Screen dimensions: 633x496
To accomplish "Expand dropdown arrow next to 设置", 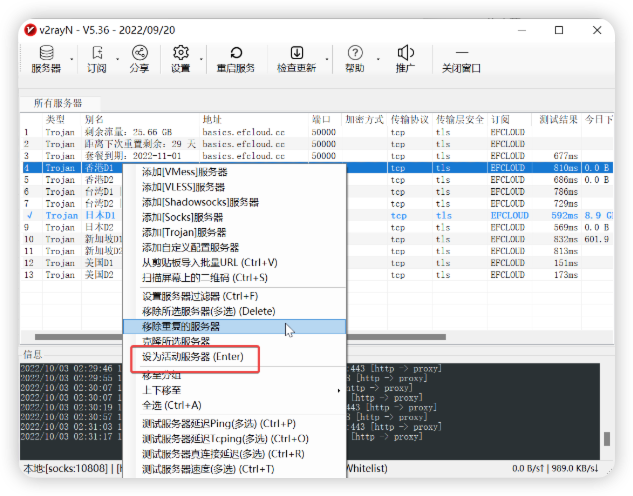I will click(x=201, y=59).
